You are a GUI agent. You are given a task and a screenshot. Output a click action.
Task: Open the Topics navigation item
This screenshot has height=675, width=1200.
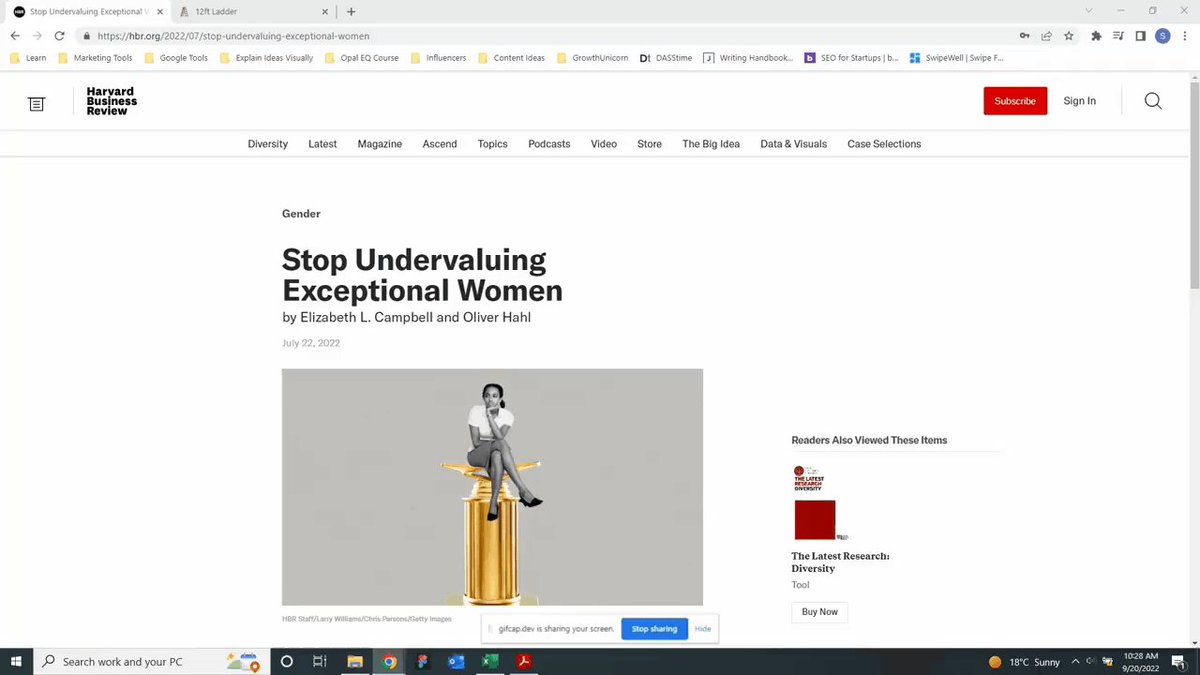click(x=492, y=144)
